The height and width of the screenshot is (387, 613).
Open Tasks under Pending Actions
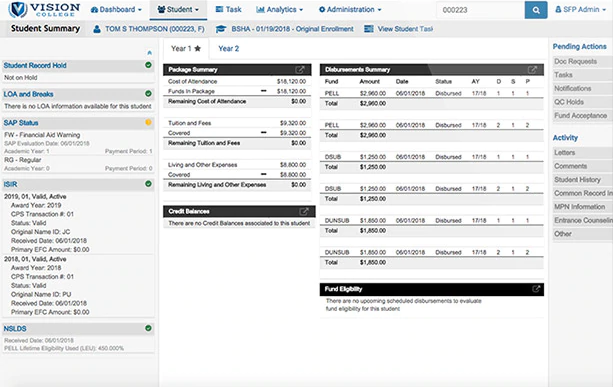click(583, 75)
